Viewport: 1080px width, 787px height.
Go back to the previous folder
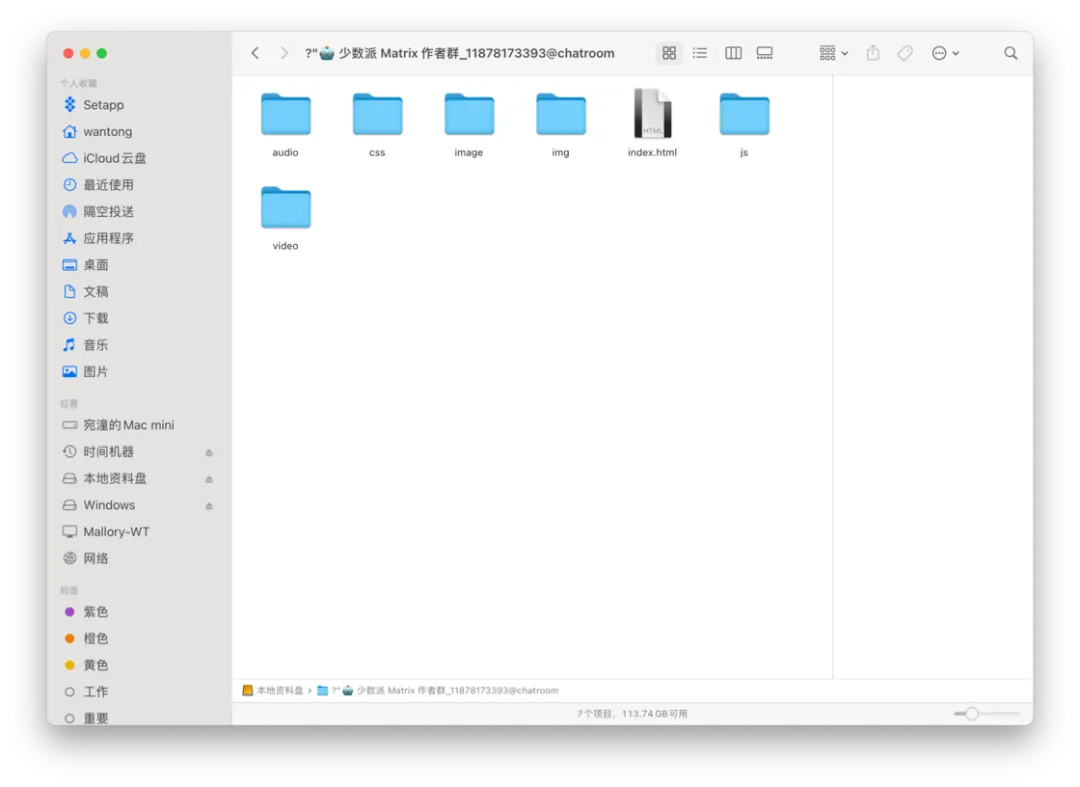tap(255, 53)
